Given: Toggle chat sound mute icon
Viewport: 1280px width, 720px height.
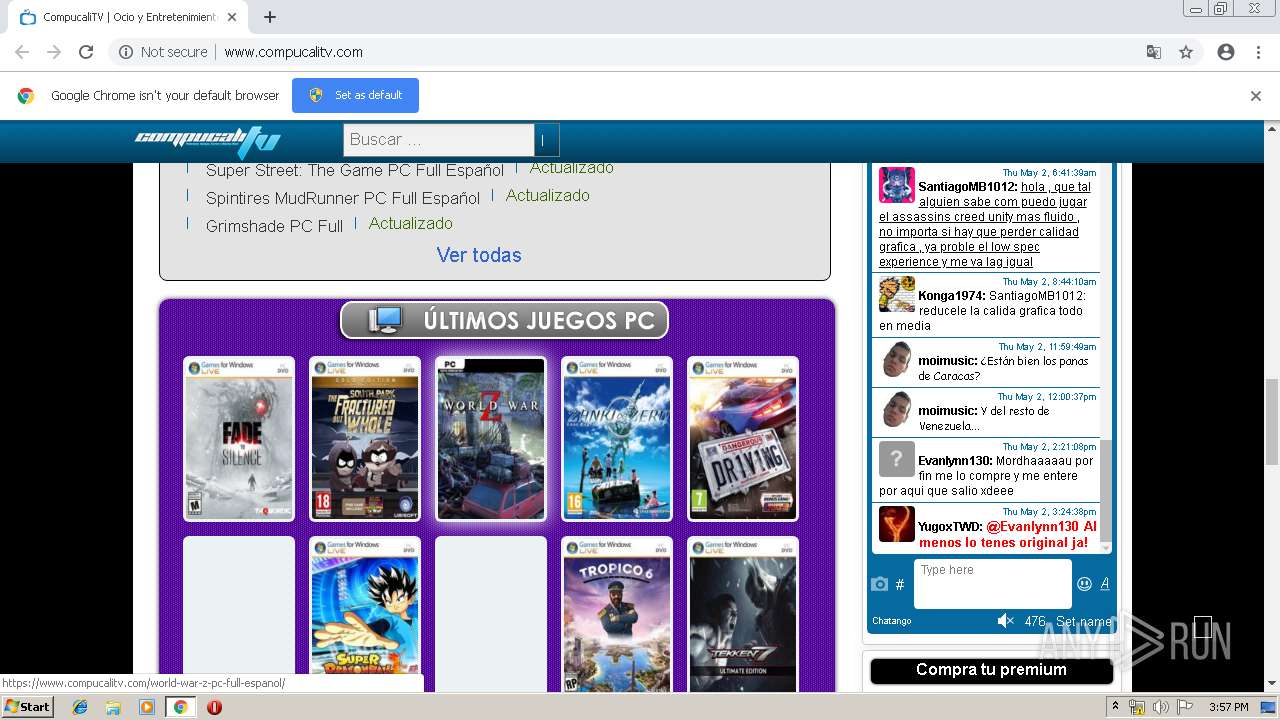Looking at the screenshot, I should click(1006, 621).
